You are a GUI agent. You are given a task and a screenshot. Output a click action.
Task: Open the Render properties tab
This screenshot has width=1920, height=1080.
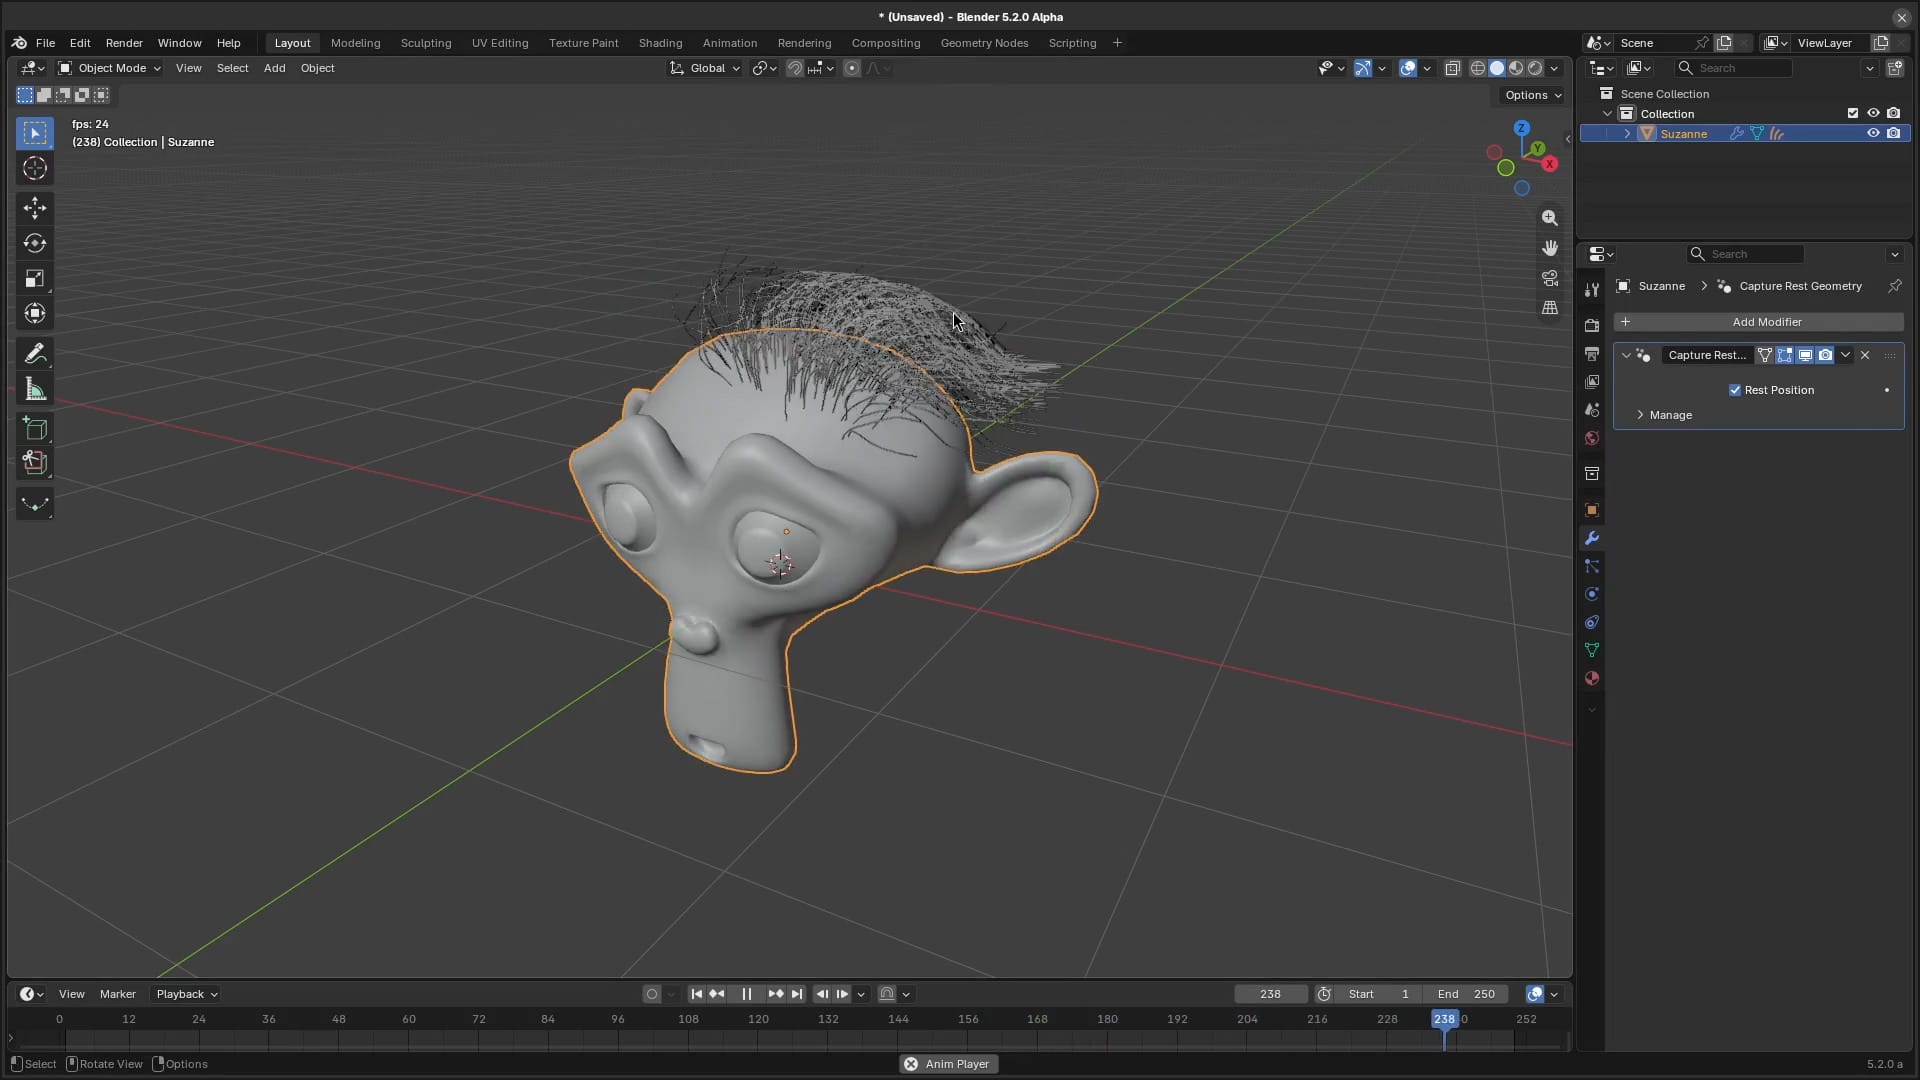tap(1592, 326)
